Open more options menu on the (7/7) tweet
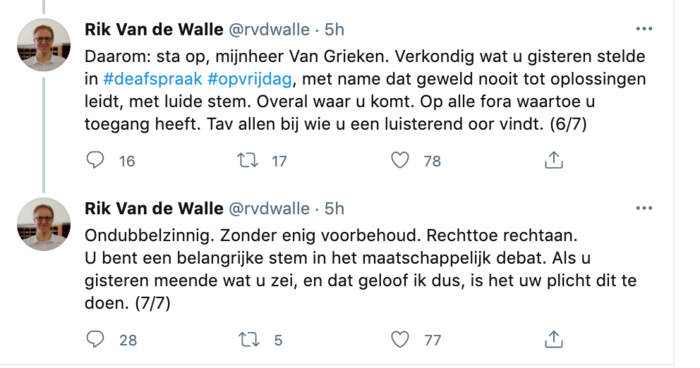The height and width of the screenshot is (368, 700). pyautogui.click(x=644, y=208)
